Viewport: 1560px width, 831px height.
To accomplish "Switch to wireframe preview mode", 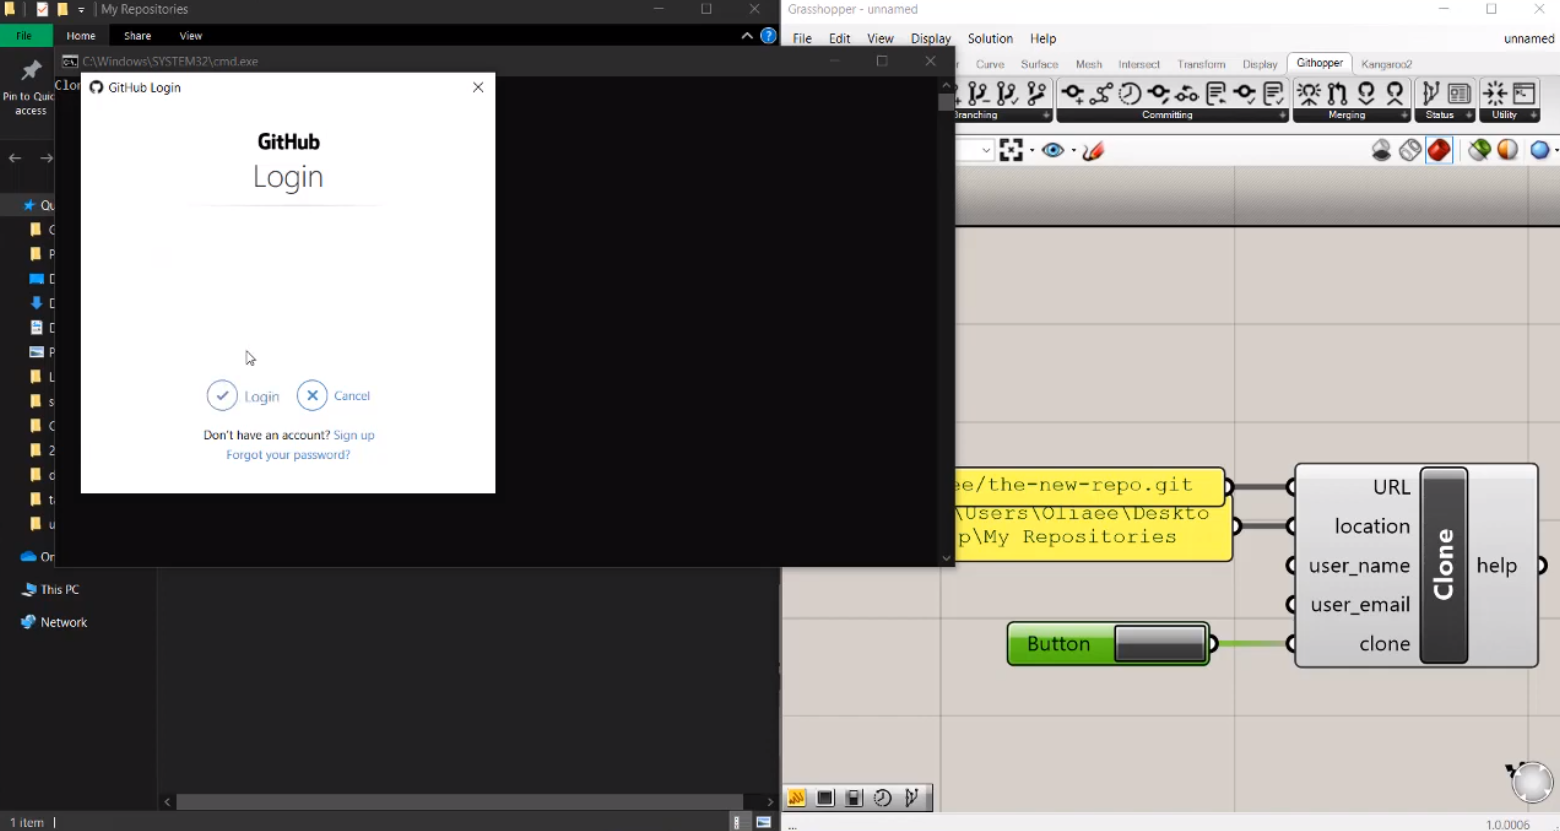I will 1410,150.
